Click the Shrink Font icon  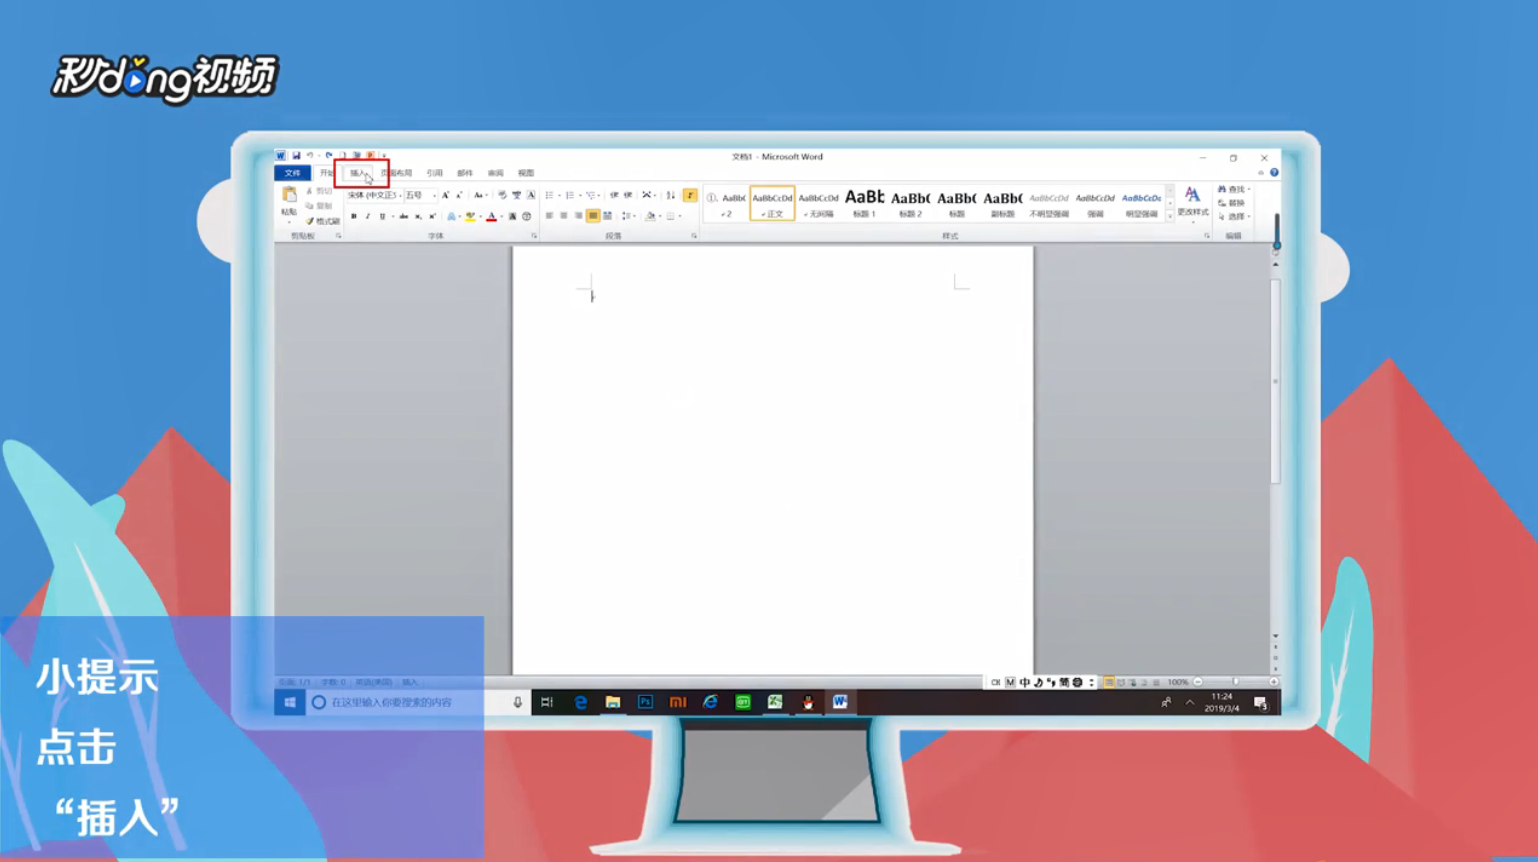(459, 195)
